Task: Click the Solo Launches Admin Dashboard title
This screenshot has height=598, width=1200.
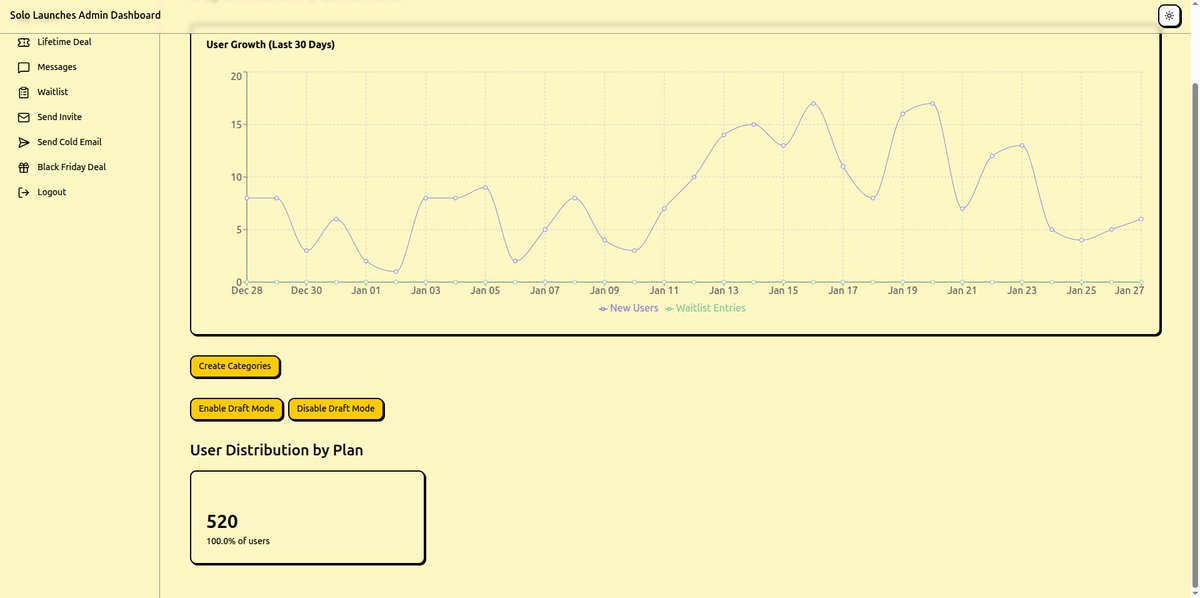Action: coord(85,15)
